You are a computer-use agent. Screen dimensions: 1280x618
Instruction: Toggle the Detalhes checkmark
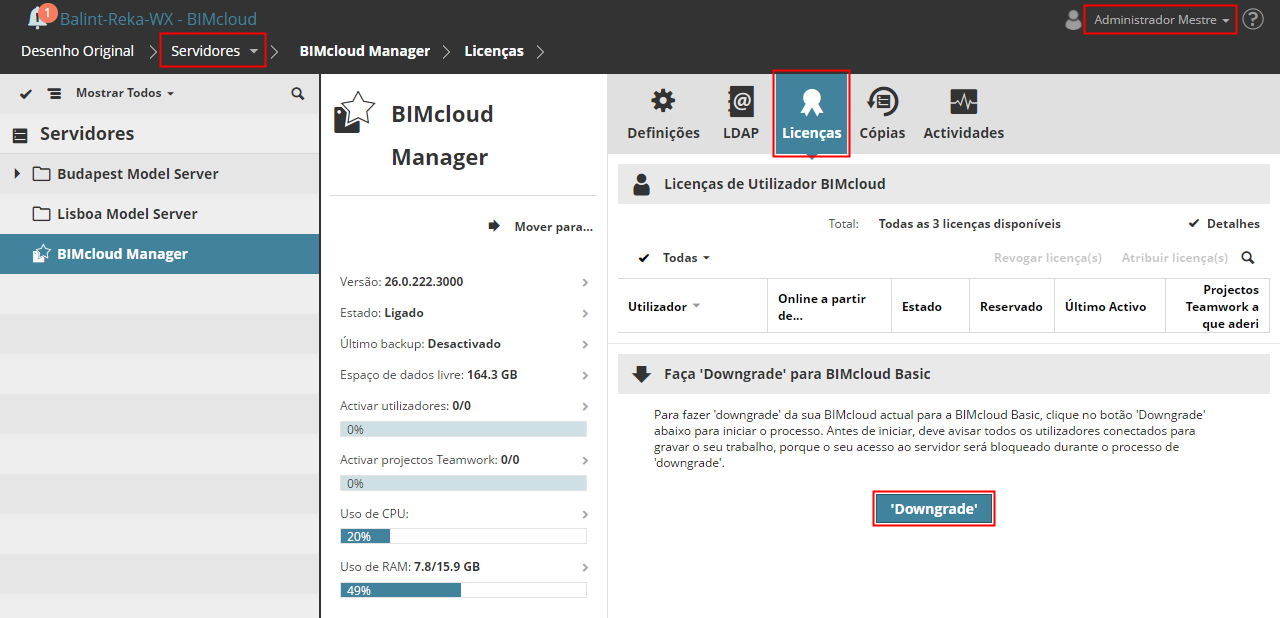[1194, 224]
